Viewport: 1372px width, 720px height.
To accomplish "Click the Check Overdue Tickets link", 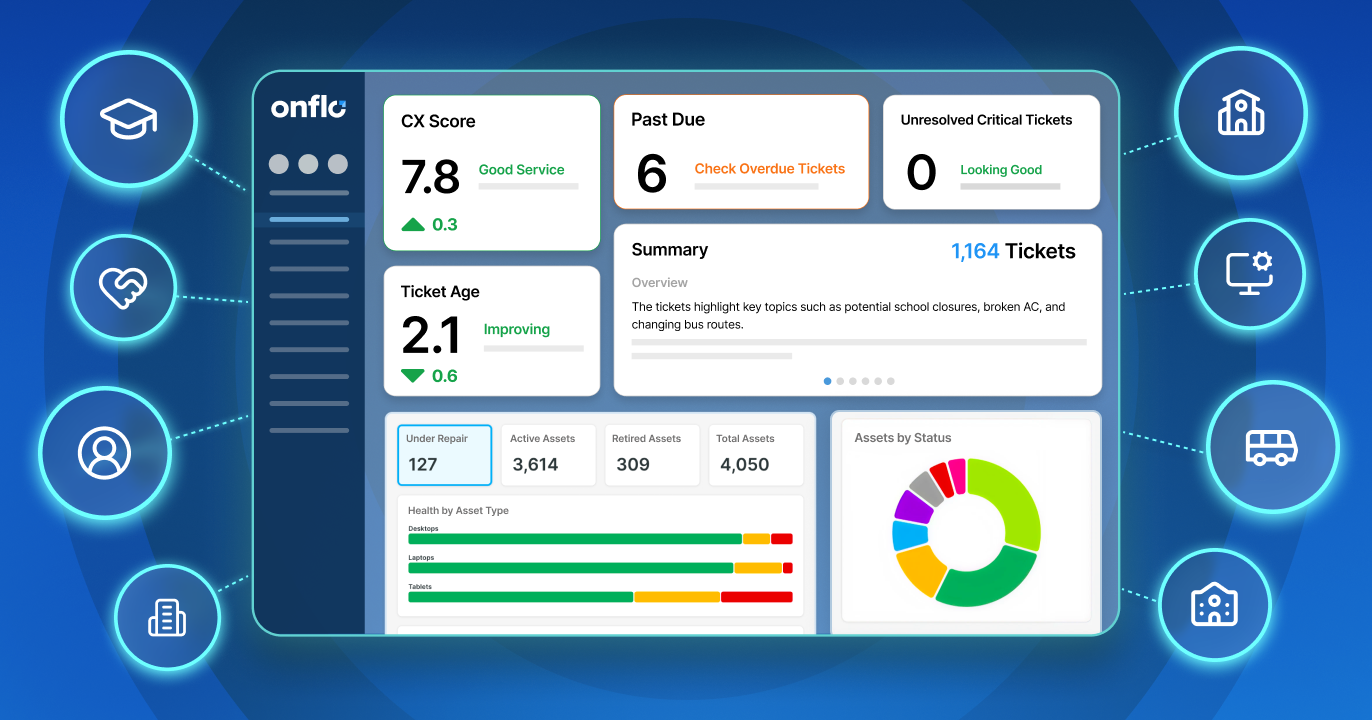I will pyautogui.click(x=770, y=169).
